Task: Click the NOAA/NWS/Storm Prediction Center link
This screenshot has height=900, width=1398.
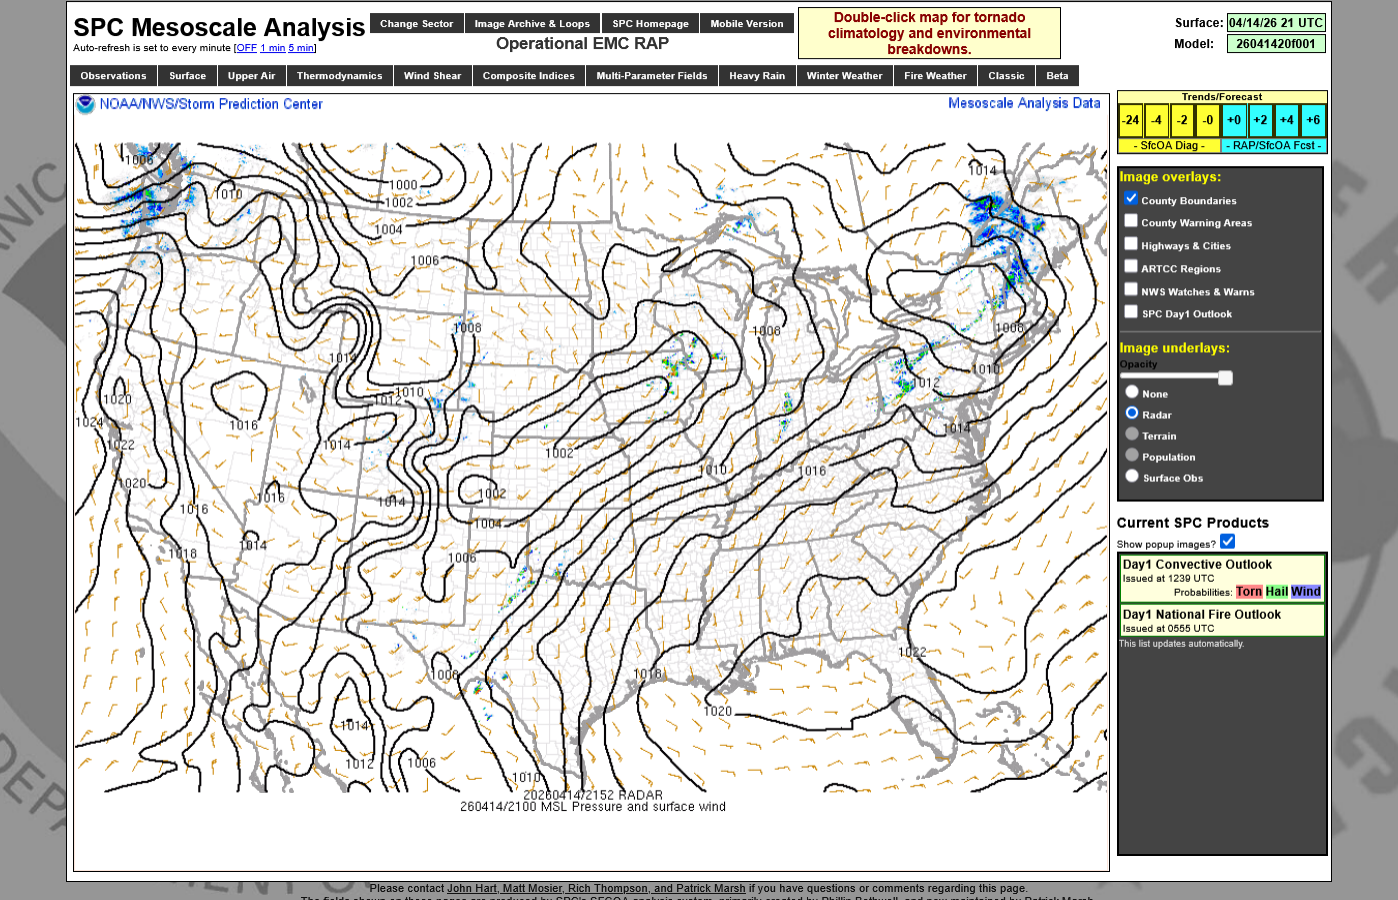Action: click(x=211, y=104)
